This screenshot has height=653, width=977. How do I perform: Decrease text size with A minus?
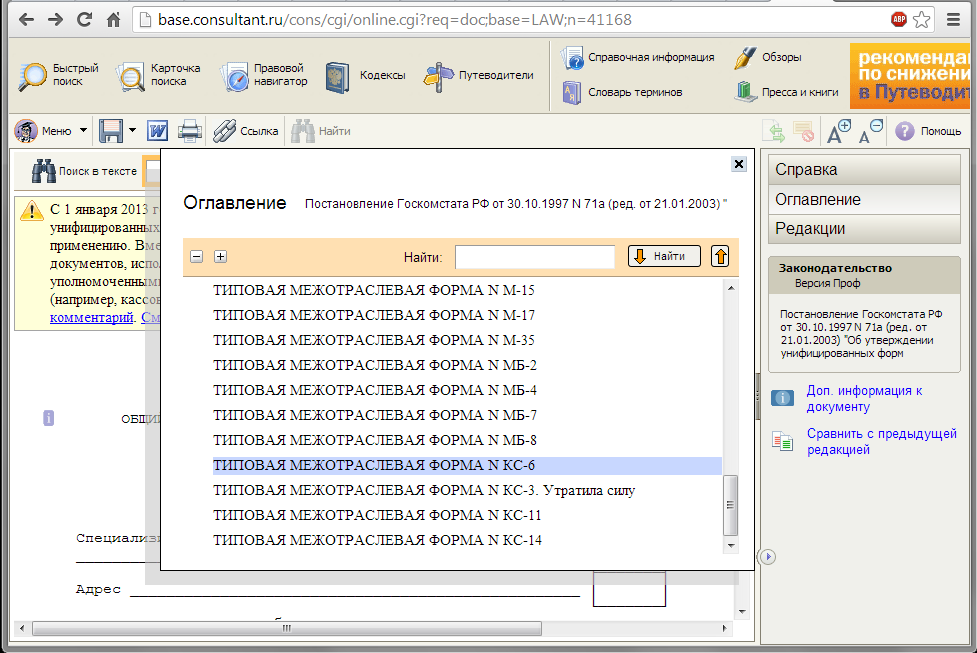click(871, 131)
